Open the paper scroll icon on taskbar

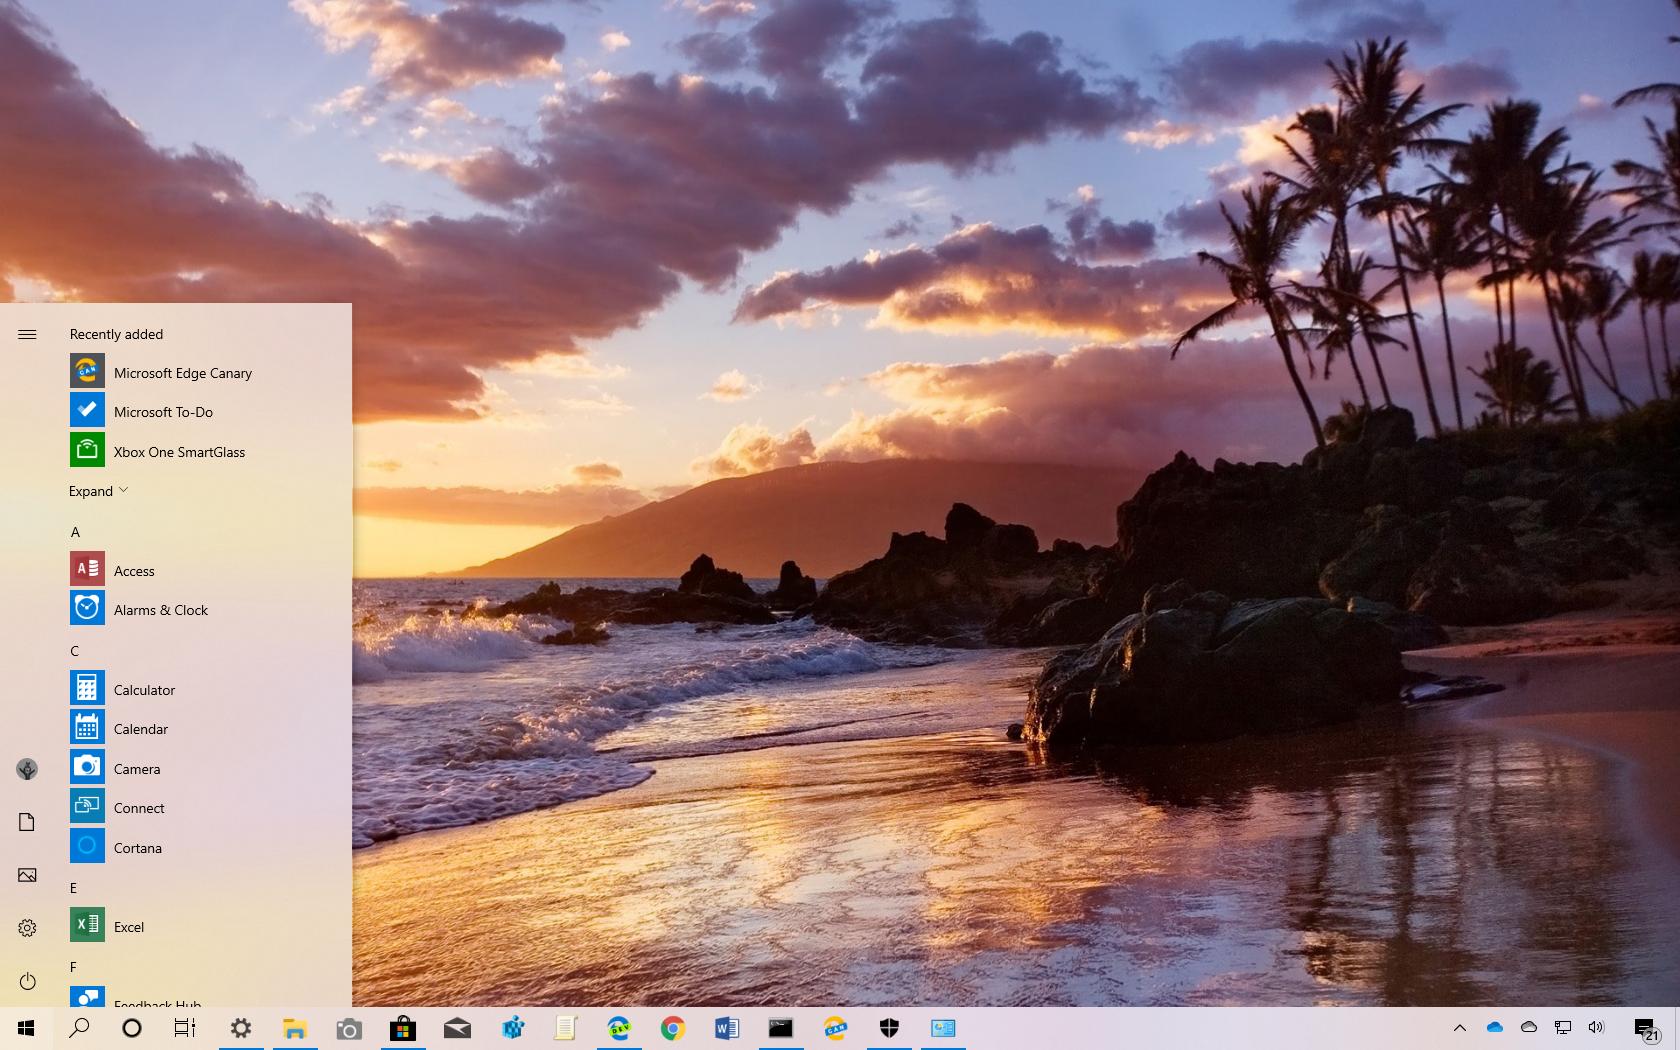tap(565, 1028)
